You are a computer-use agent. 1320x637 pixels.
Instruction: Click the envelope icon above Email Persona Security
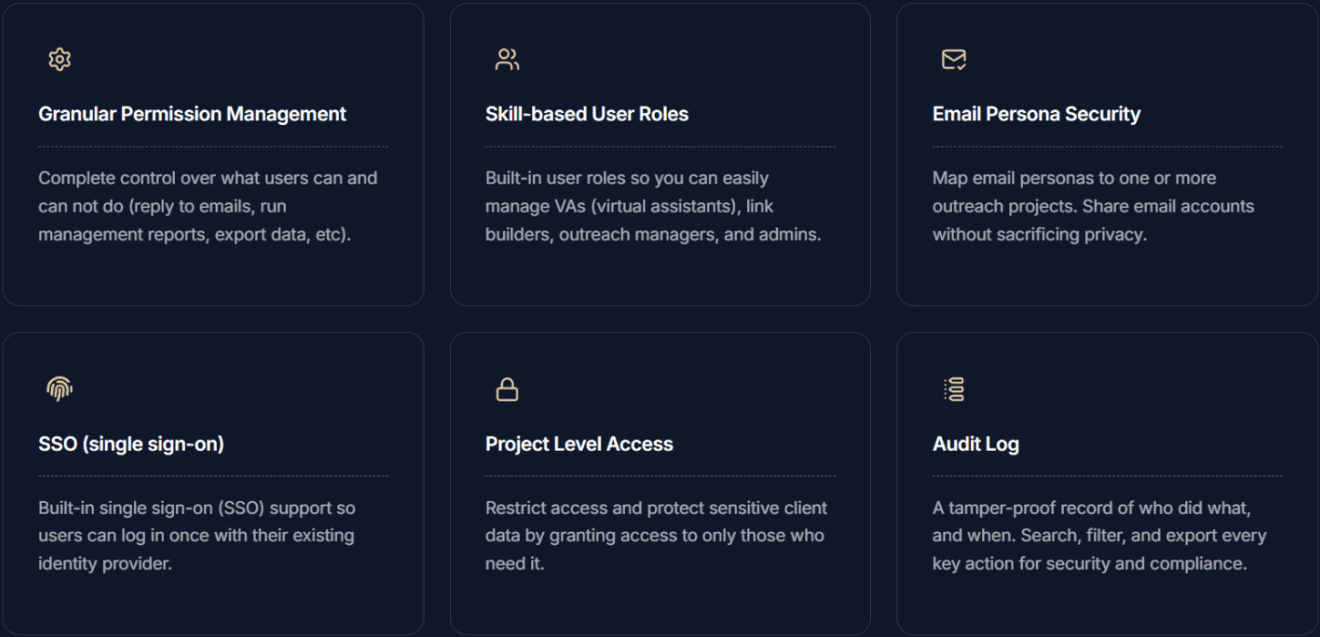click(954, 60)
